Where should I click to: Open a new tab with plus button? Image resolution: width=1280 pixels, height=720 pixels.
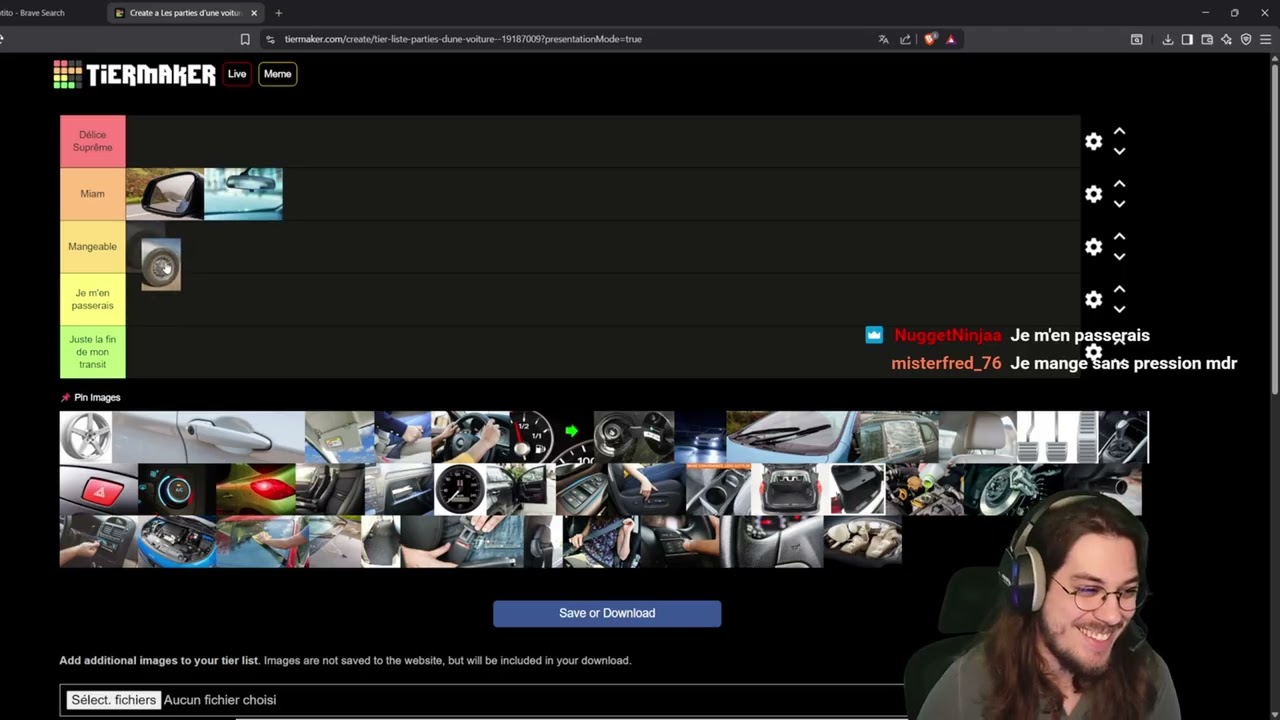278,13
